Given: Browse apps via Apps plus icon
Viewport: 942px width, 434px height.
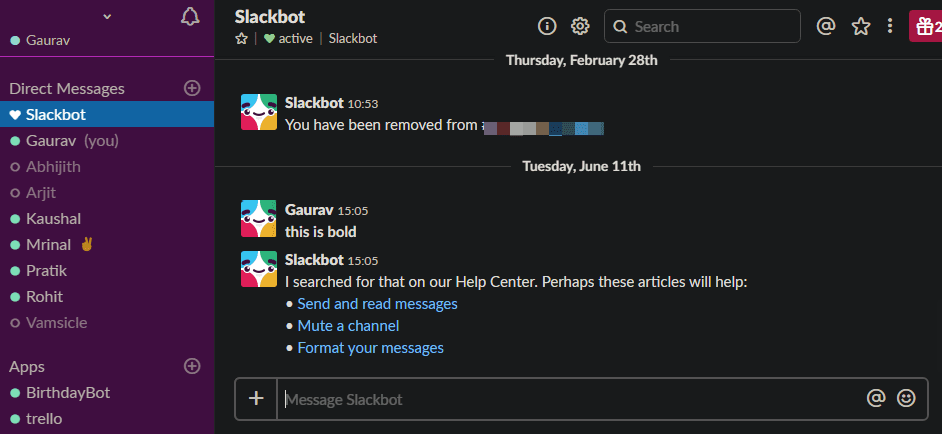Looking at the screenshot, I should [192, 366].
